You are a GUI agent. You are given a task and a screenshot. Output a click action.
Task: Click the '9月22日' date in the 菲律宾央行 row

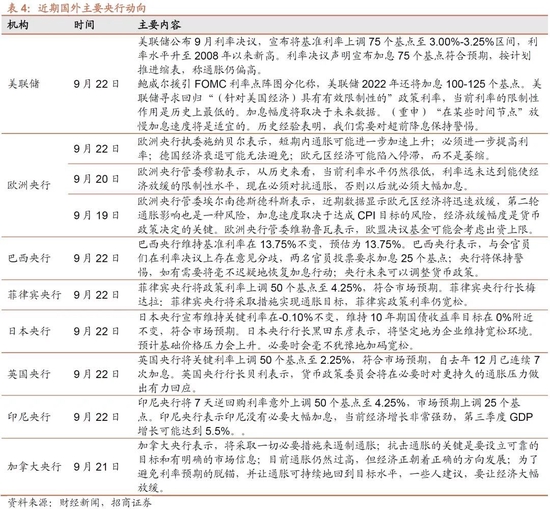[96, 295]
